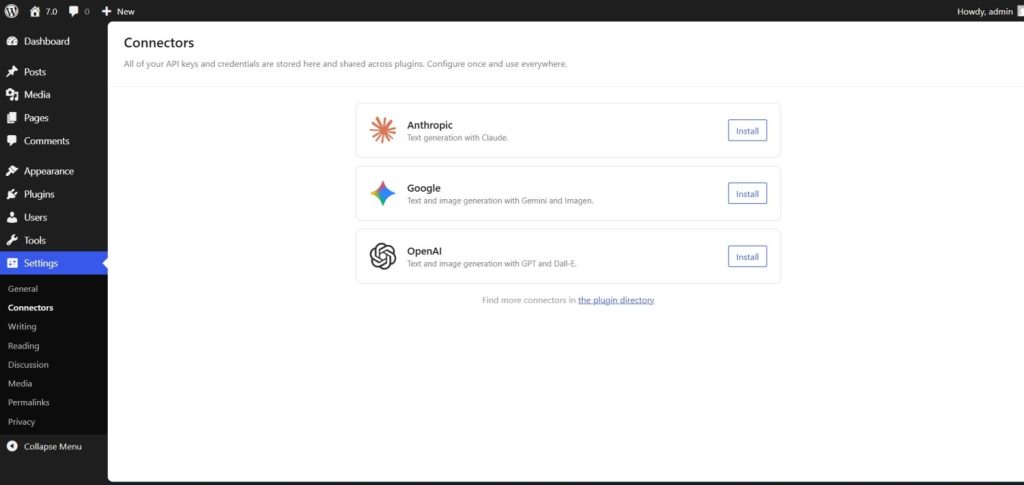
Task: Click the GPT and Dall-E description text
Action: (x=492, y=264)
